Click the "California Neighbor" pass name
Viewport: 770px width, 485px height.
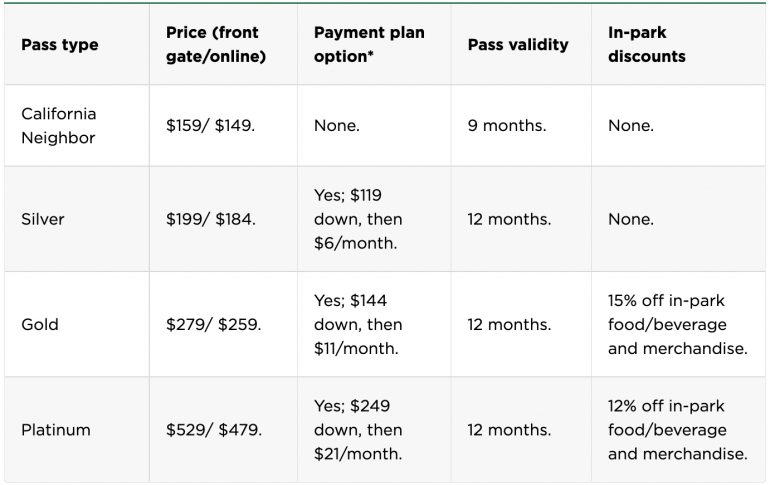59,126
